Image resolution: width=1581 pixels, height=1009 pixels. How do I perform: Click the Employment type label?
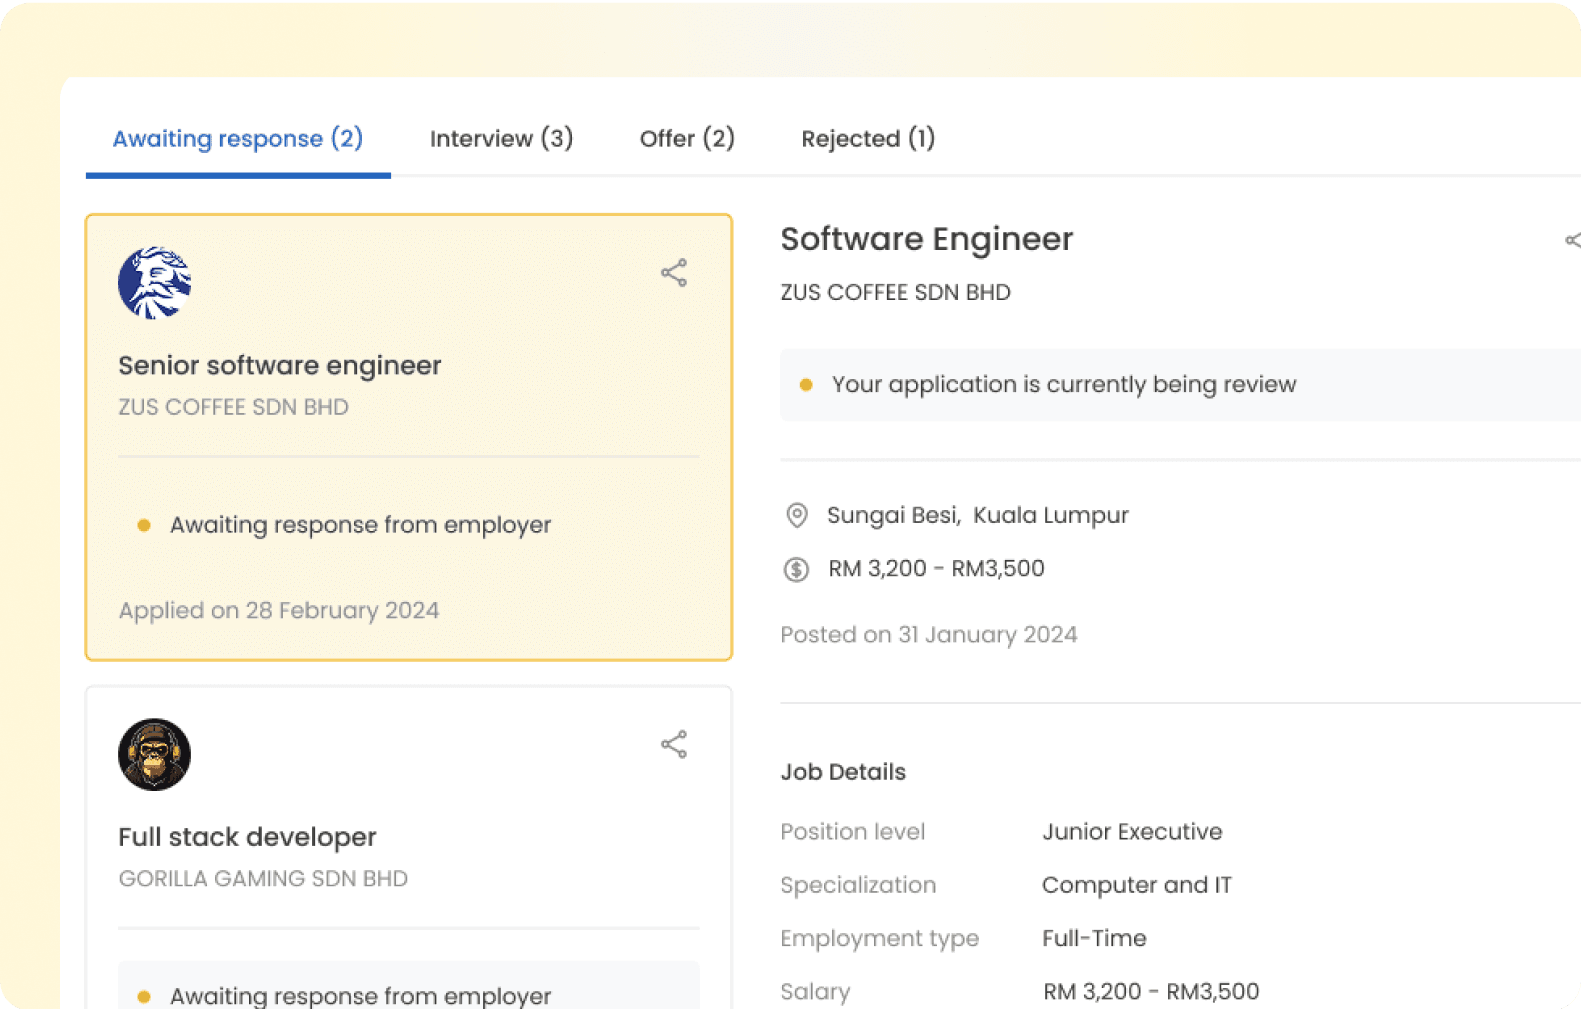click(x=880, y=938)
